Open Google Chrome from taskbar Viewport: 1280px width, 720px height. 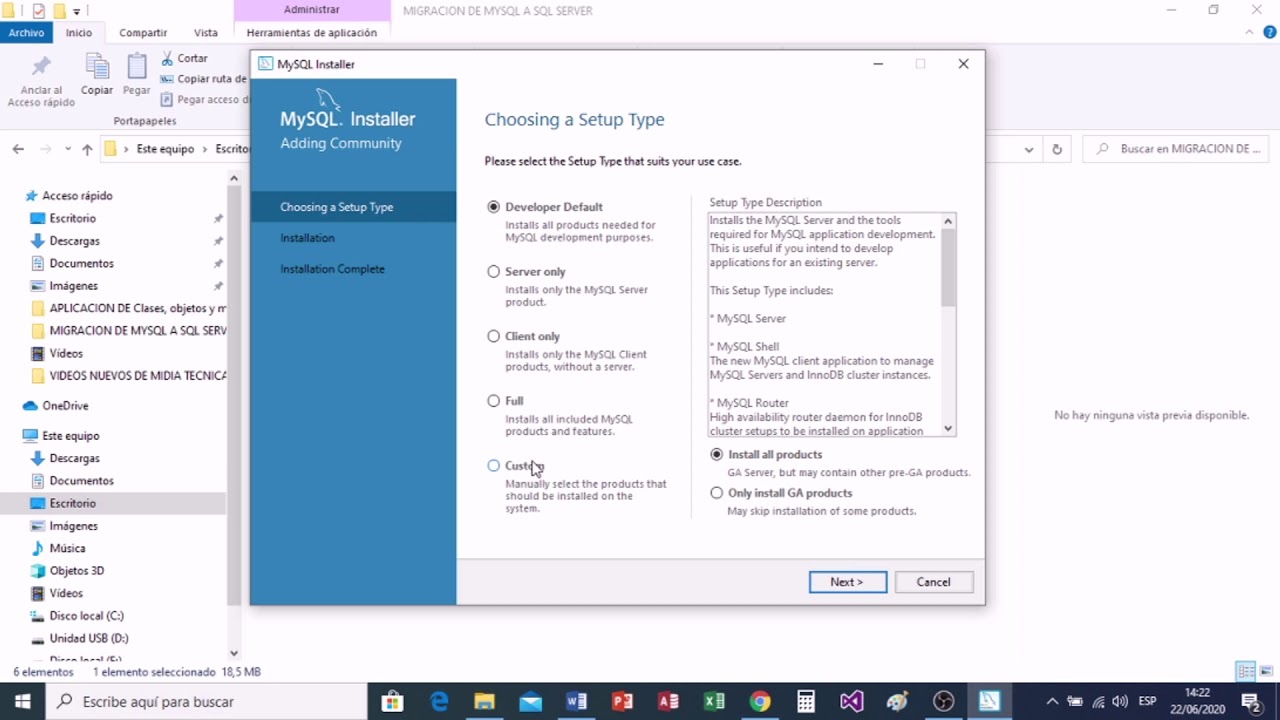(760, 702)
